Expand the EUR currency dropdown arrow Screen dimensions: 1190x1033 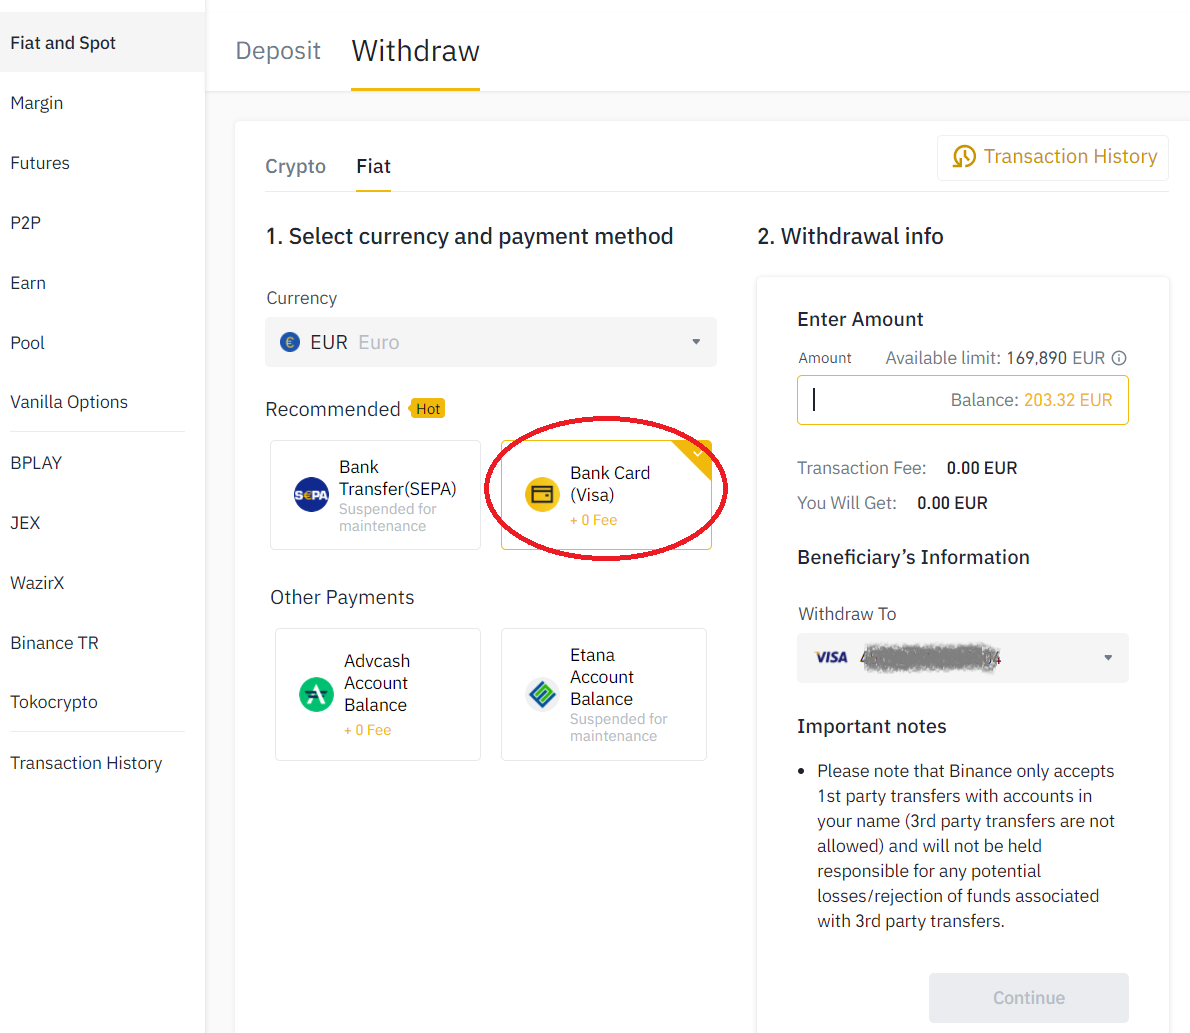pos(696,342)
